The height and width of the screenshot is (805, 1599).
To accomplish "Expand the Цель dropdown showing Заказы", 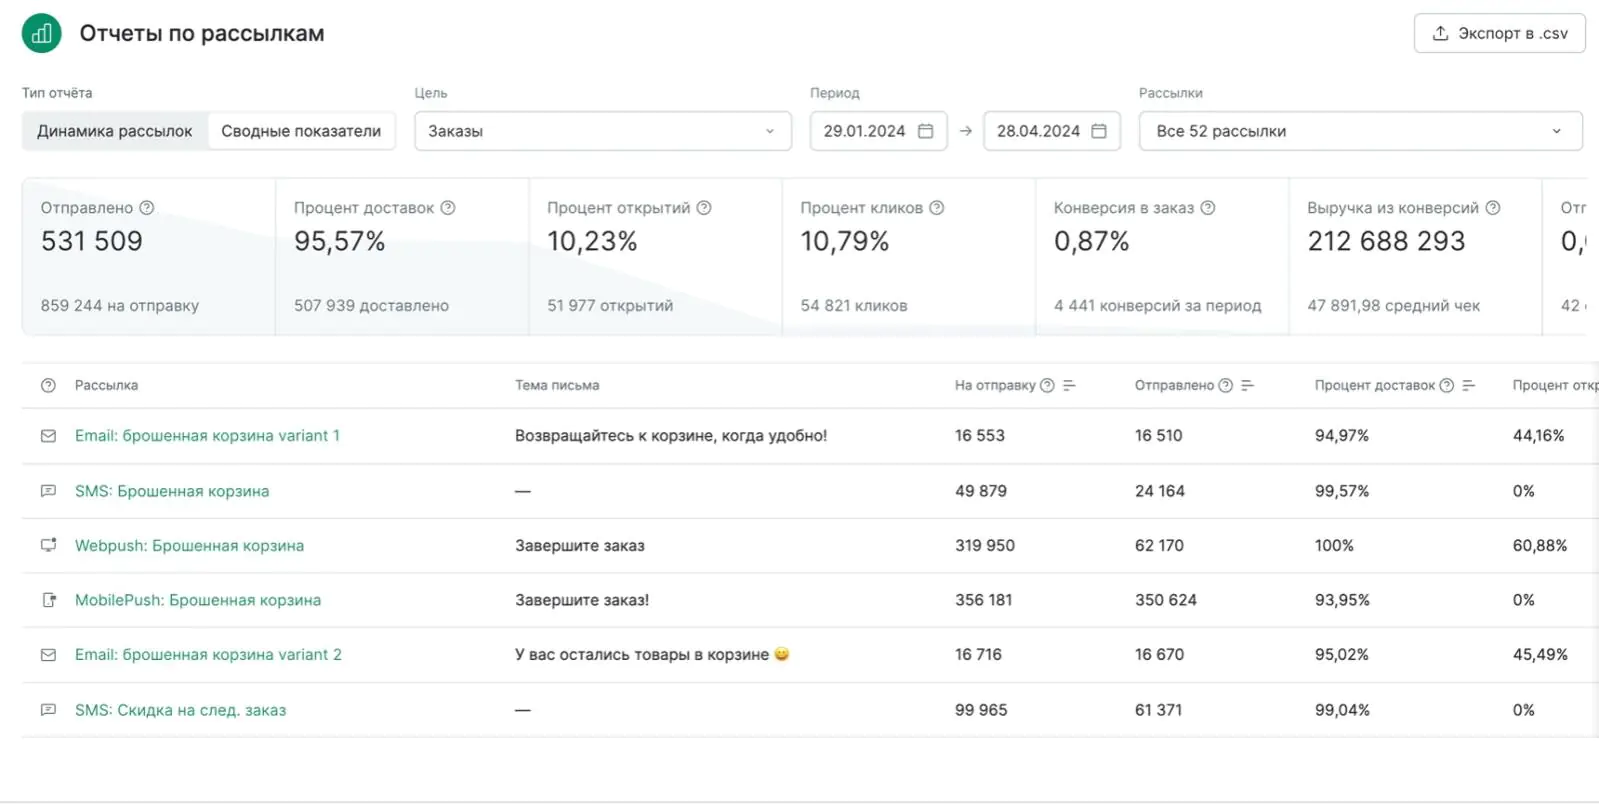I will point(602,131).
